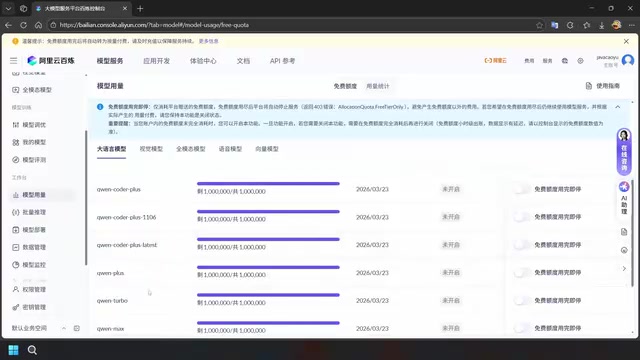Image resolution: width=640 pixels, height=360 pixels.
Task: Click the browser refresh button
Action: click(23, 25)
